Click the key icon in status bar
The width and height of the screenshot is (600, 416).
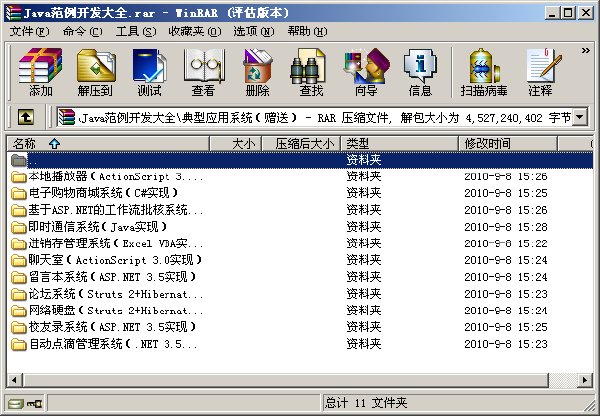tap(34, 403)
